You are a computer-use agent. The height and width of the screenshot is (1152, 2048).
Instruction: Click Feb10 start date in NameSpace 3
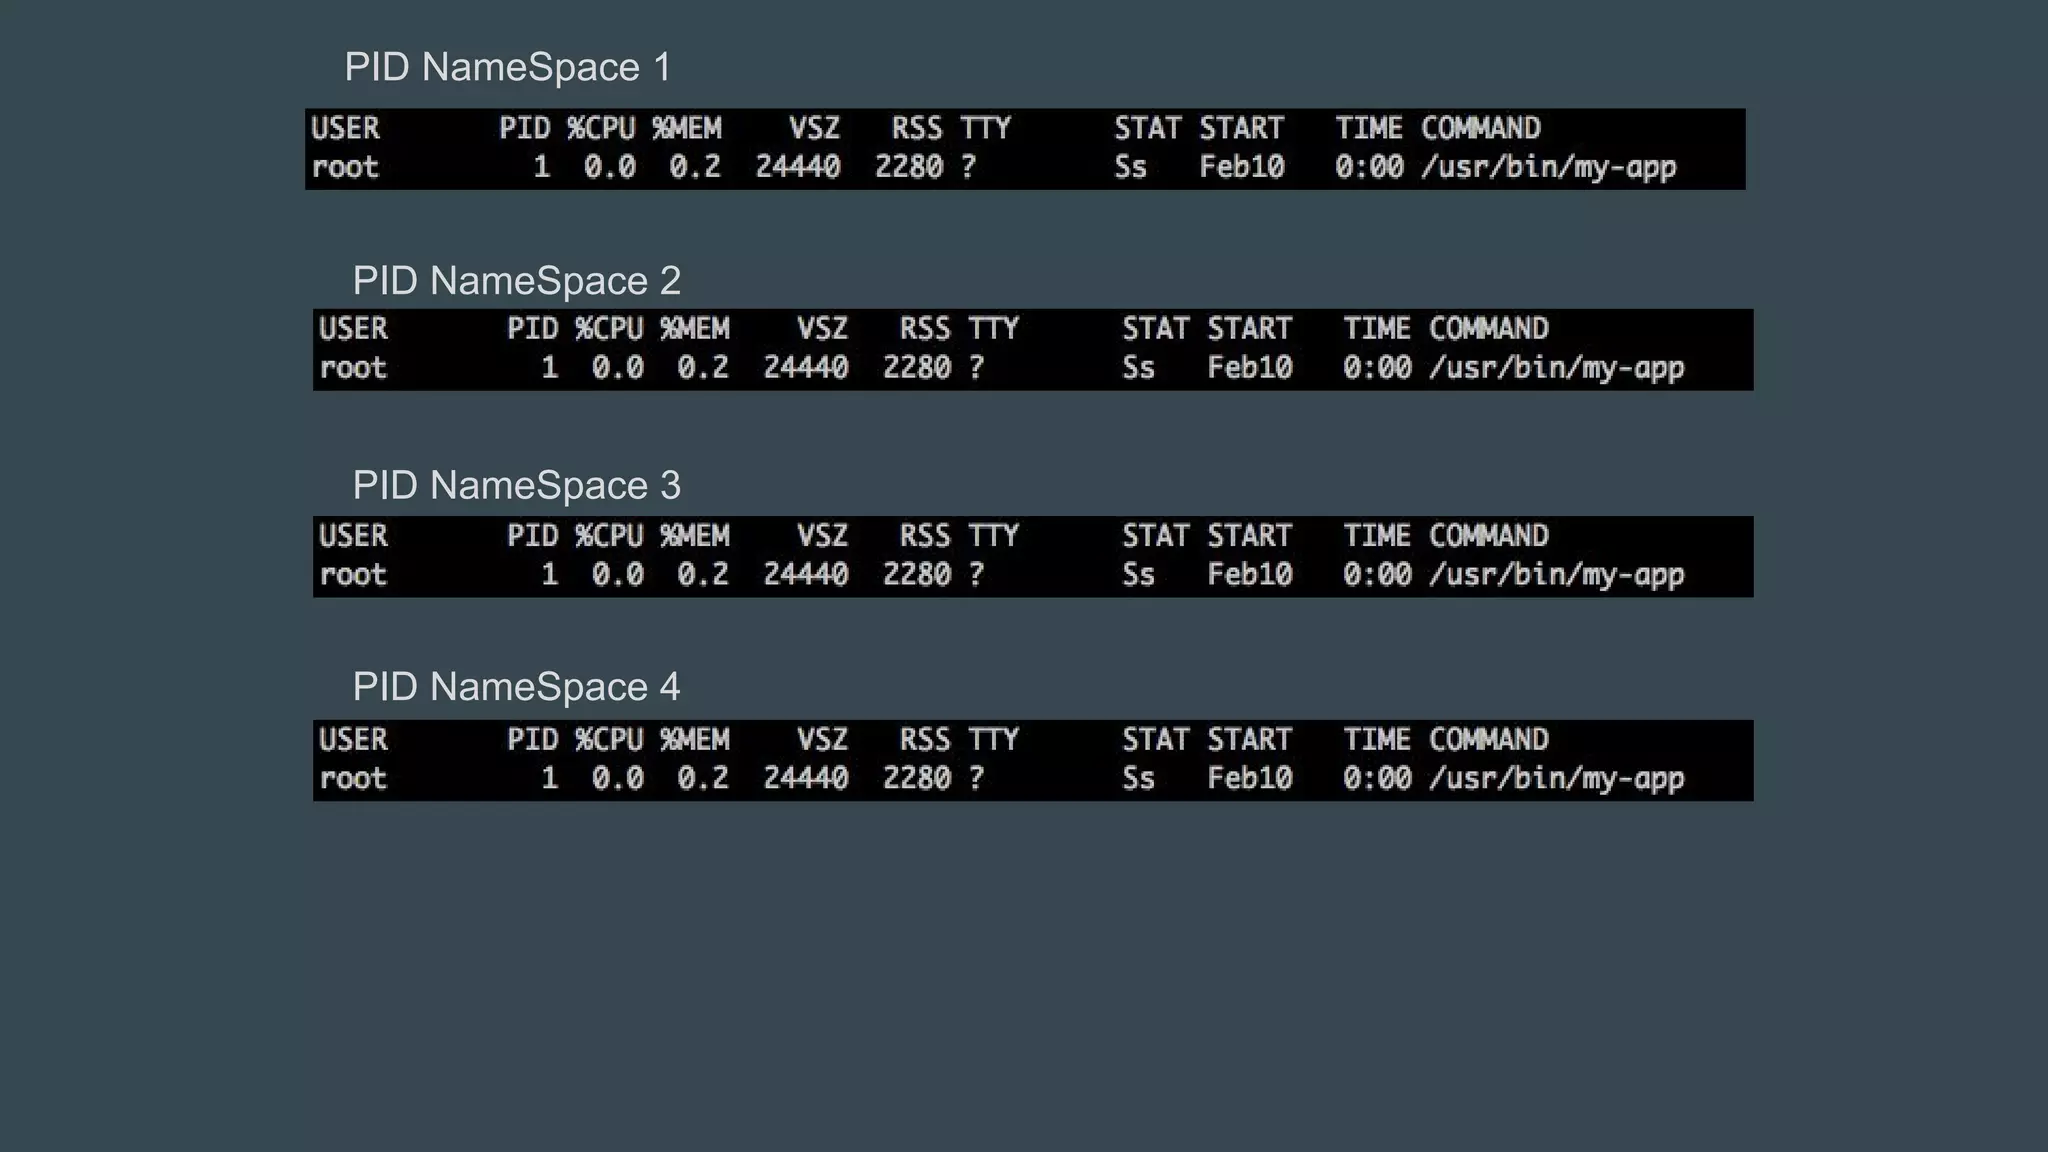pos(1250,575)
